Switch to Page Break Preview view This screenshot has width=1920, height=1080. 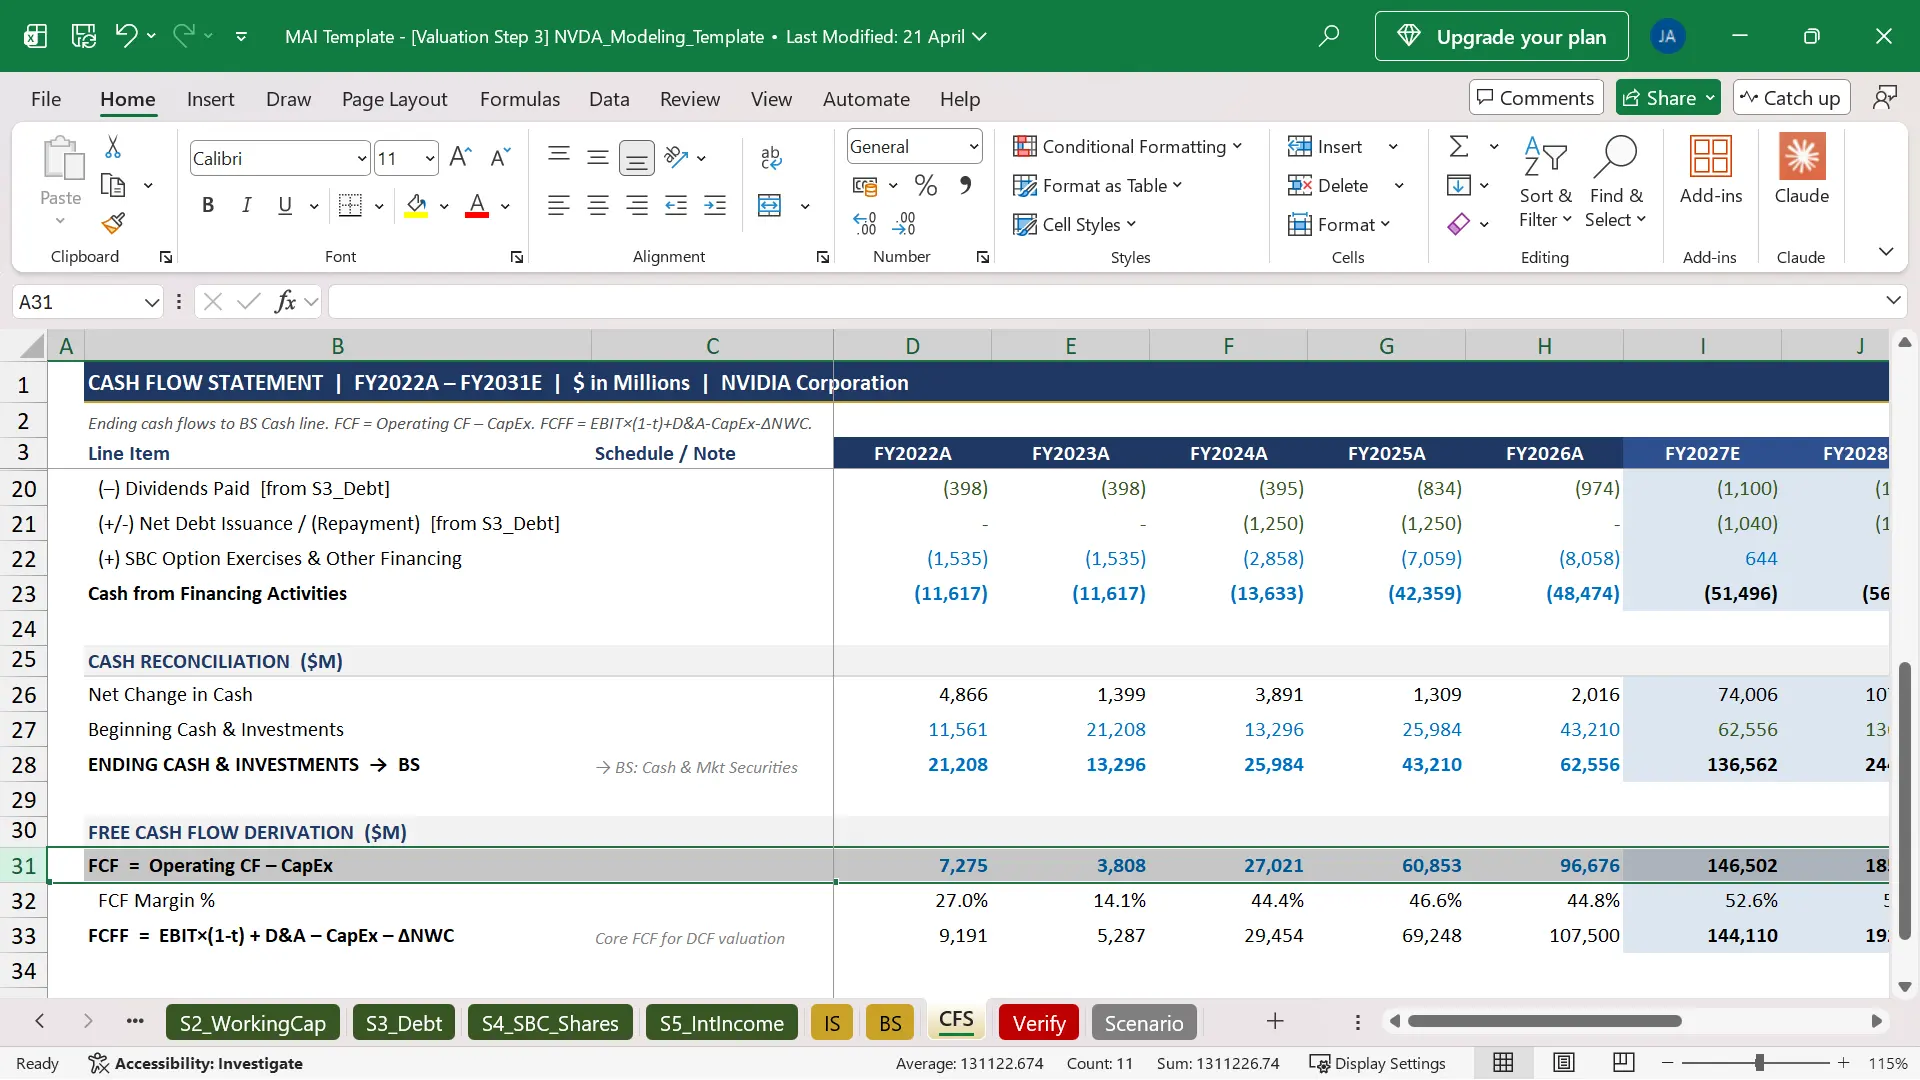coord(1624,1062)
